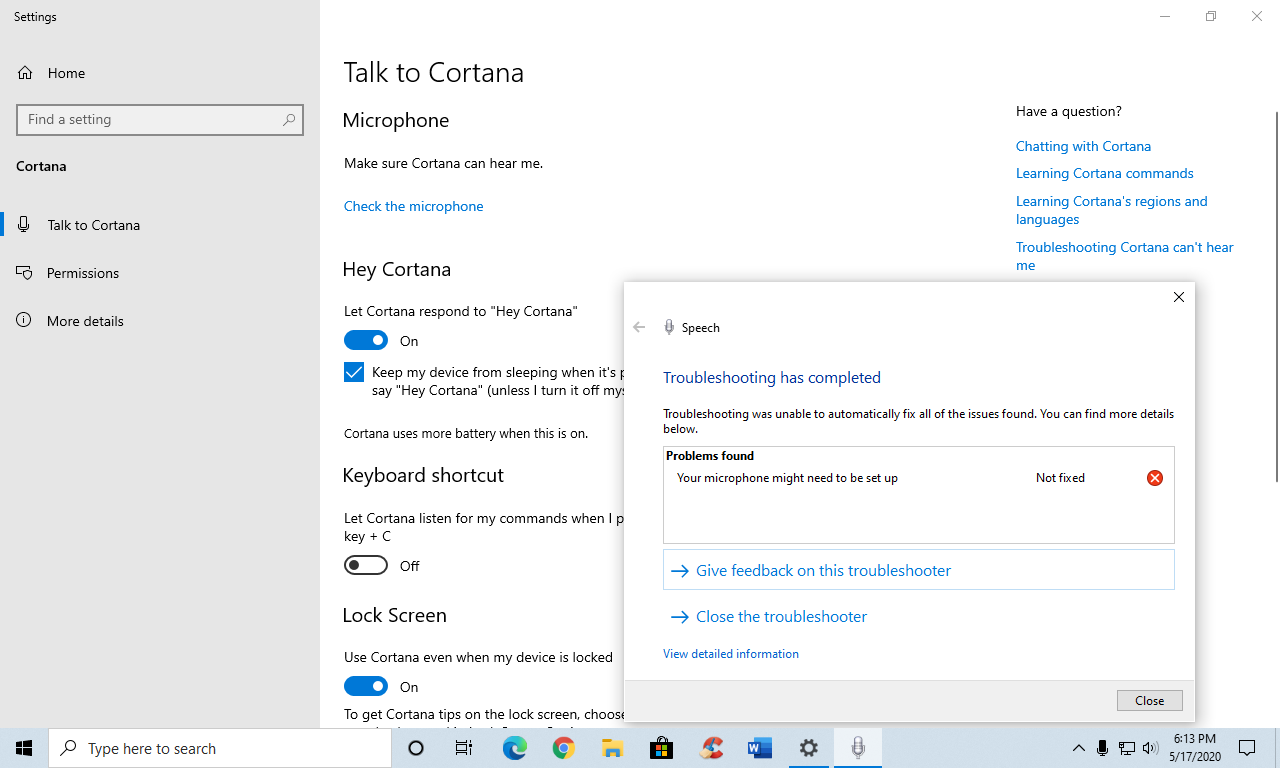The width and height of the screenshot is (1280, 768).
Task: Click the Not fixed status text
Action: (1060, 478)
